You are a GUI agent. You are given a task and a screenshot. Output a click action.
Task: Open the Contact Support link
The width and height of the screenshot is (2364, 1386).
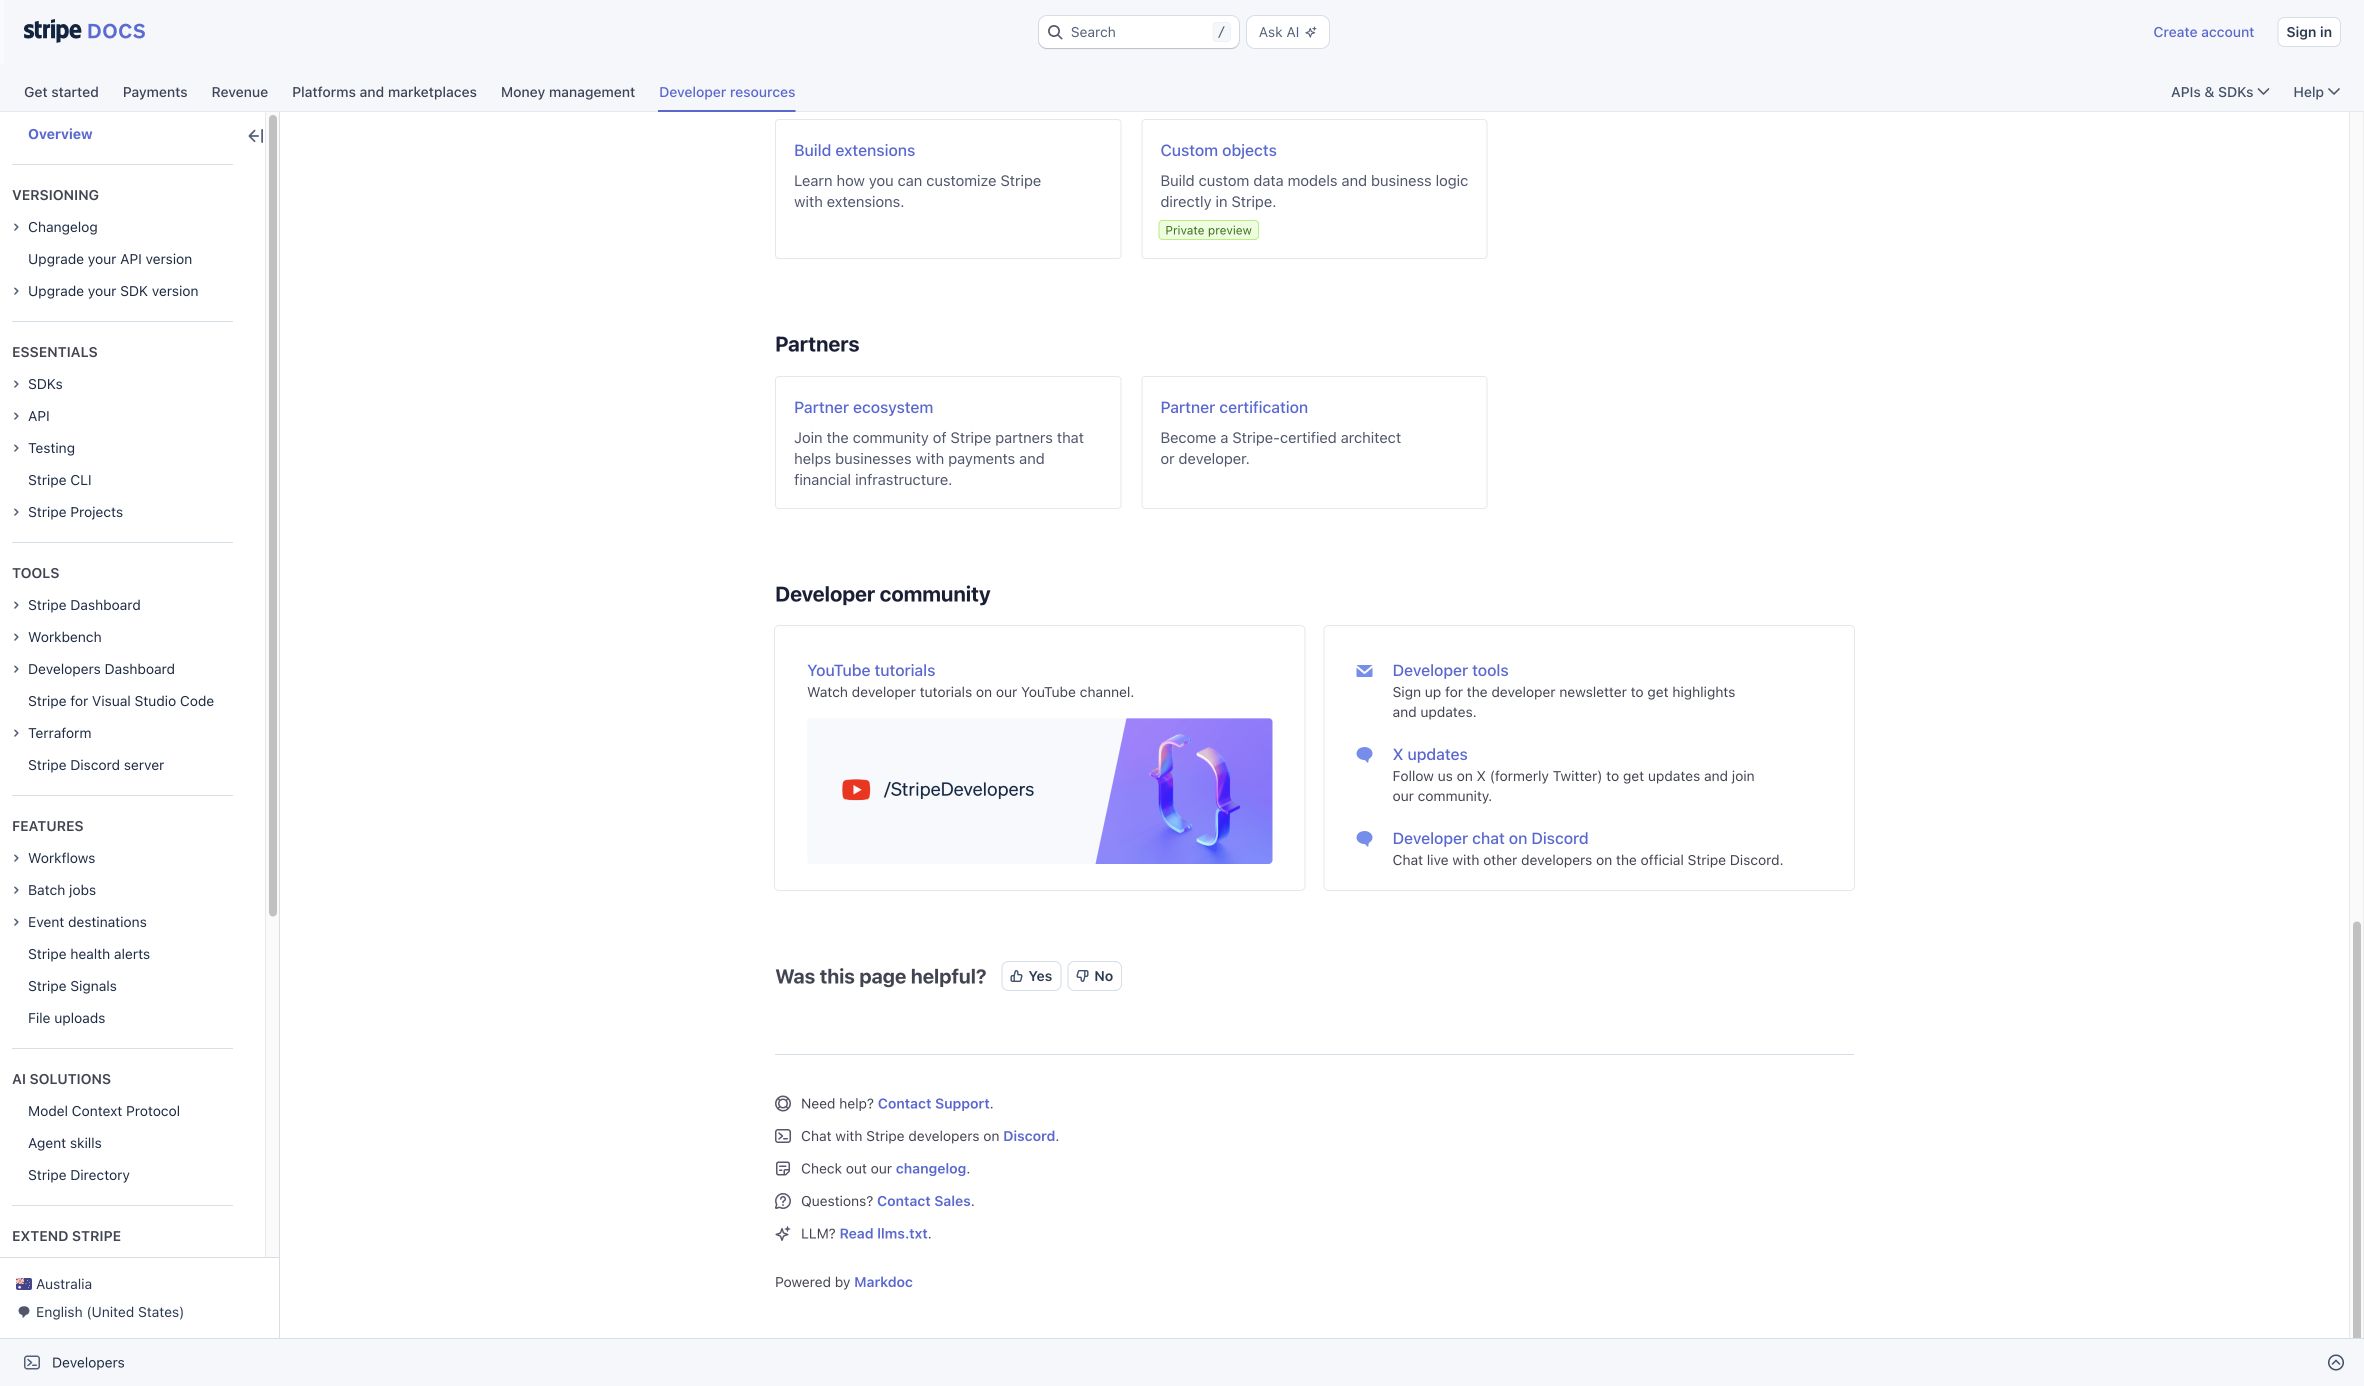[933, 1104]
